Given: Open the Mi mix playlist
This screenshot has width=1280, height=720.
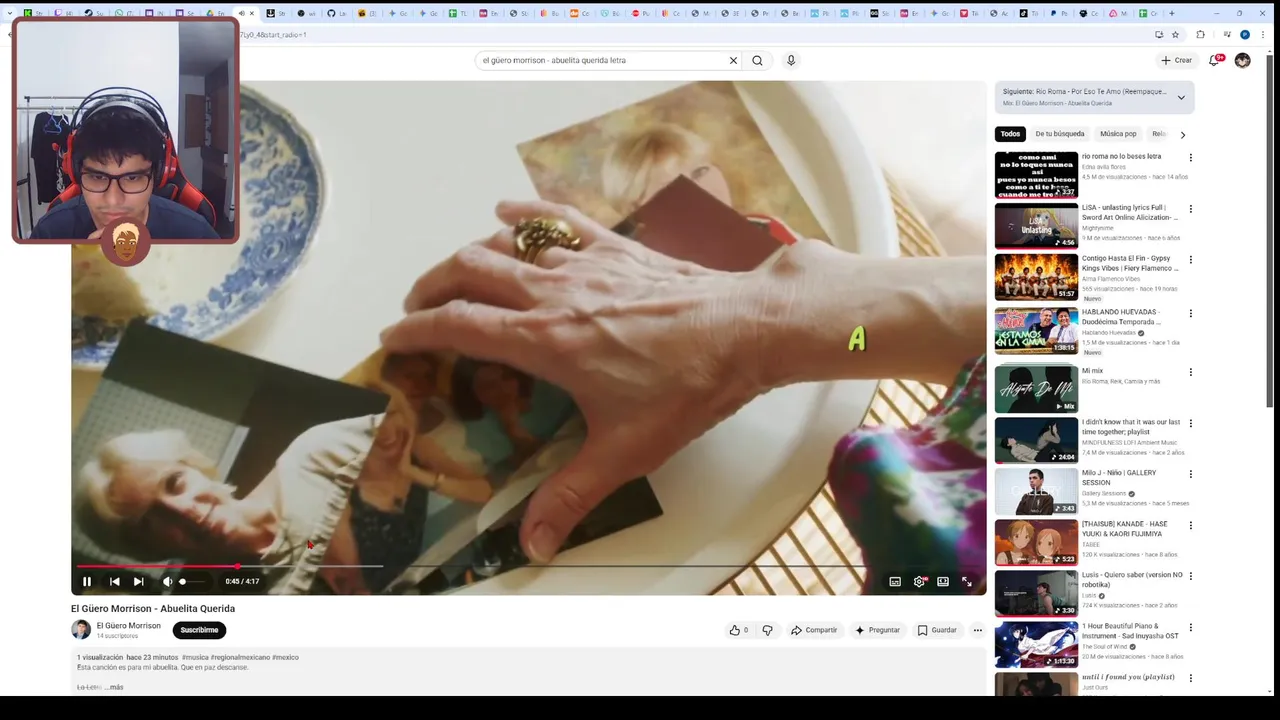Looking at the screenshot, I should pyautogui.click(x=1036, y=389).
